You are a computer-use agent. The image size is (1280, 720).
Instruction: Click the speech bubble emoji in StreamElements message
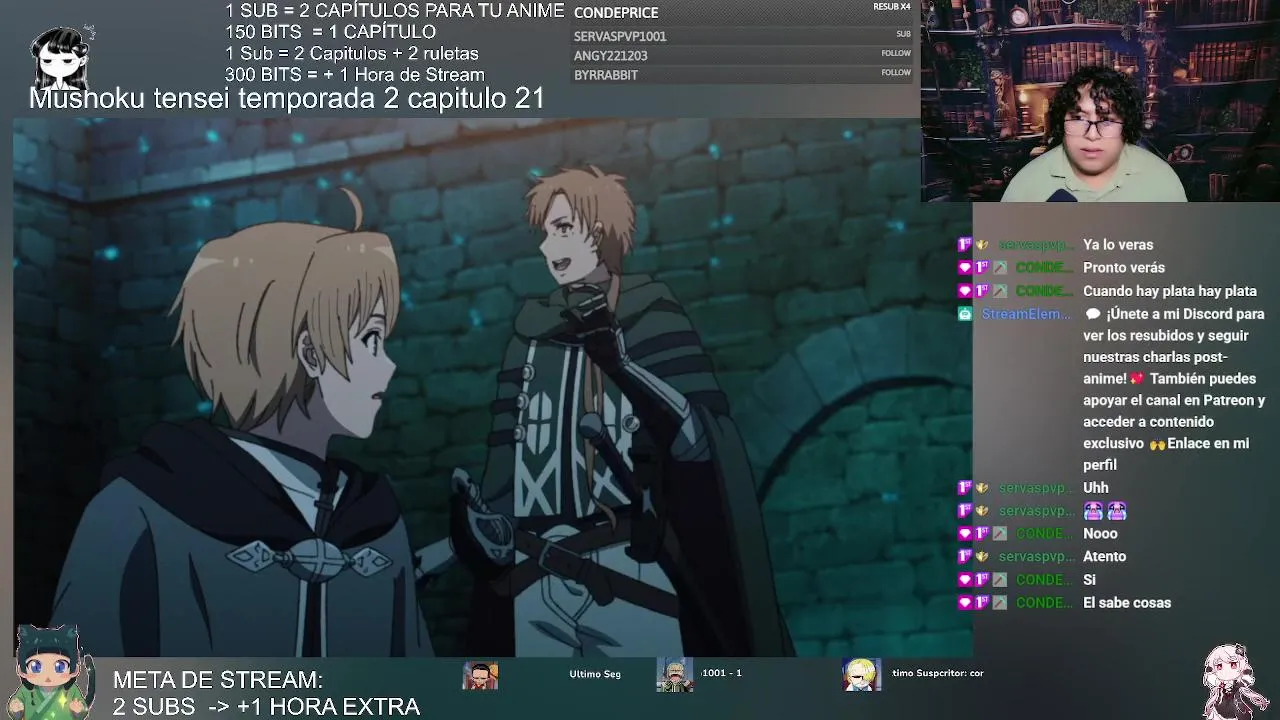[1093, 314]
